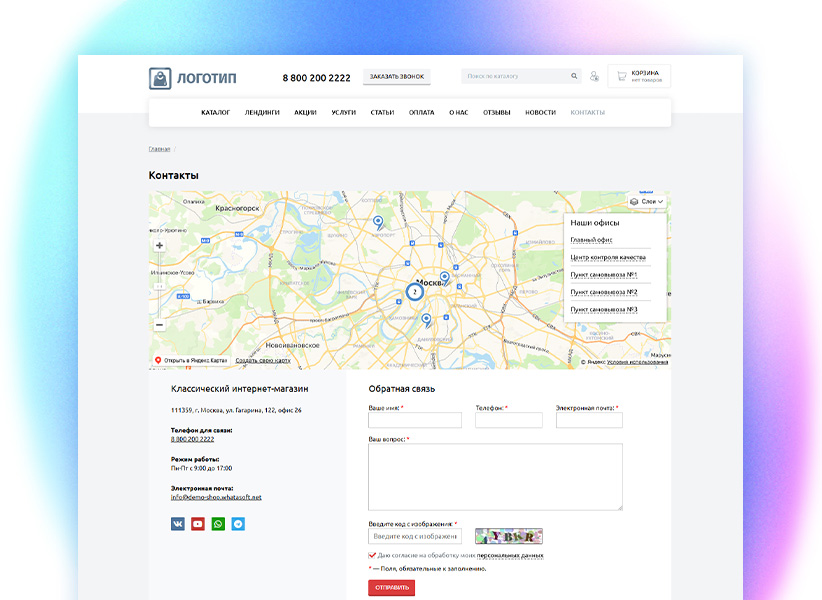Open the Слои layers dropdown on map
Viewport: 822px width, 600px height.
pyautogui.click(x=645, y=199)
